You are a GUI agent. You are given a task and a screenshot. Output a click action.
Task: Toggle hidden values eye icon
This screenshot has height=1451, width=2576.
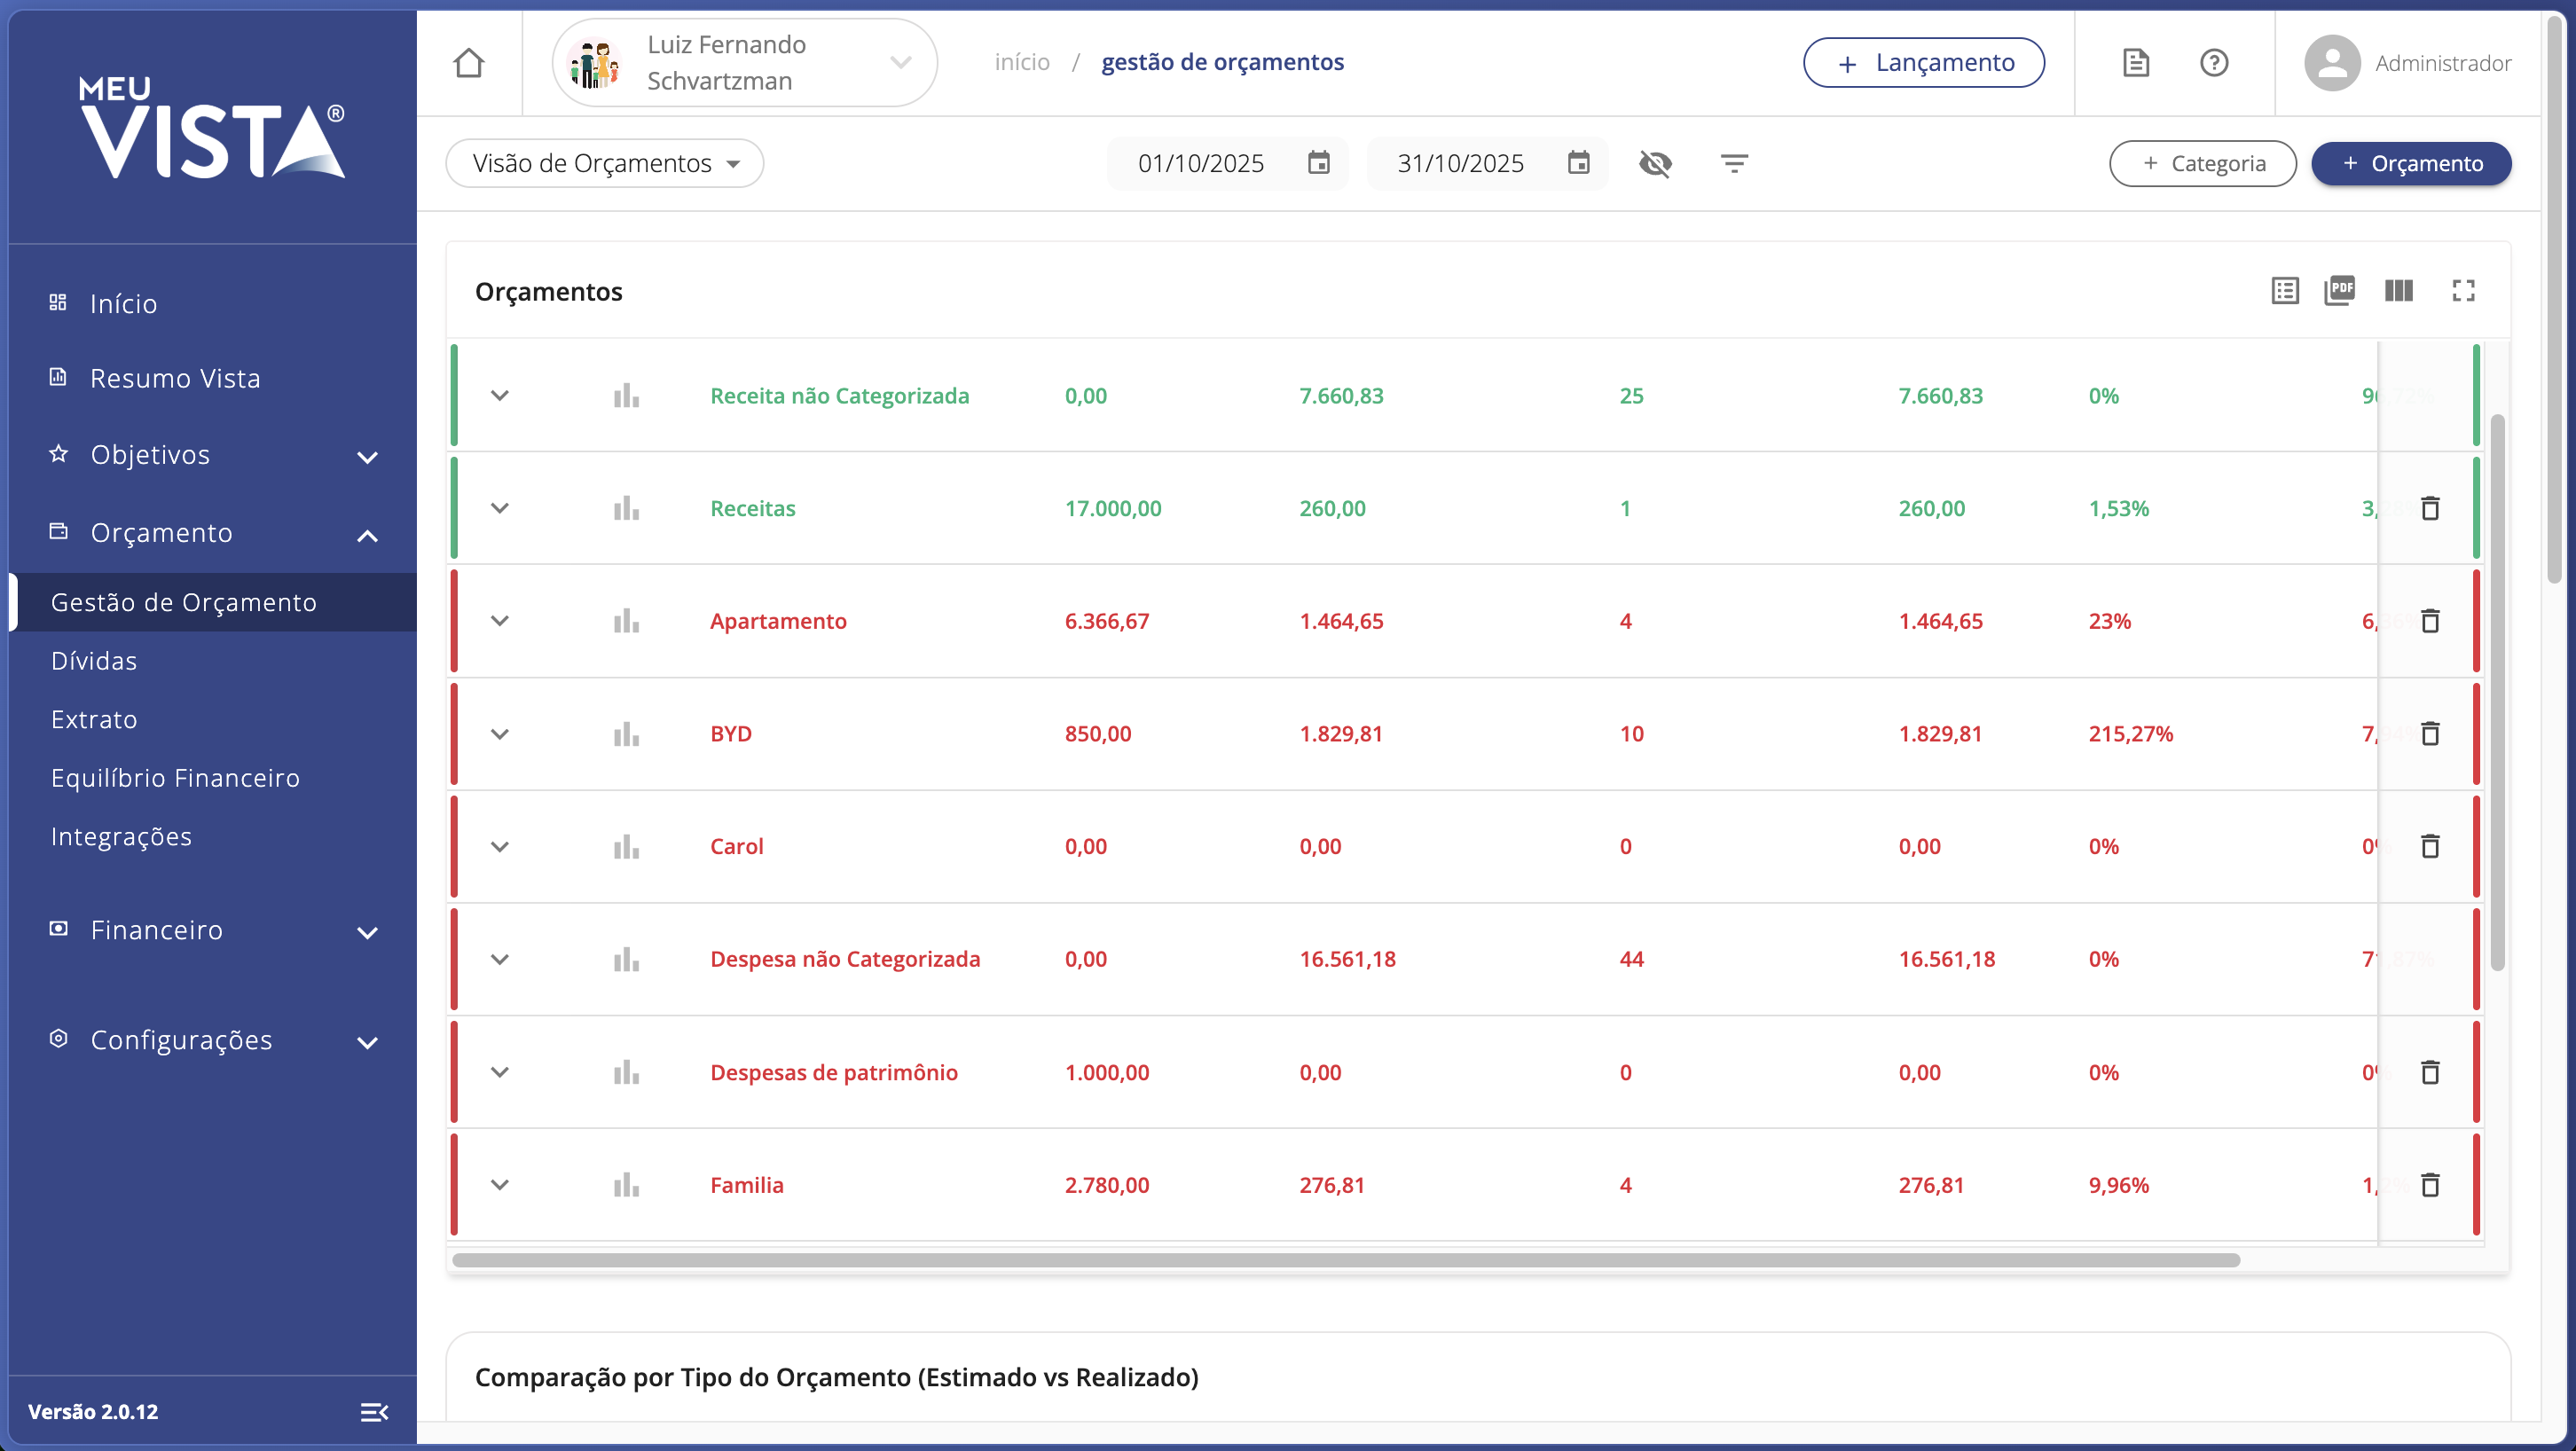click(x=1655, y=163)
